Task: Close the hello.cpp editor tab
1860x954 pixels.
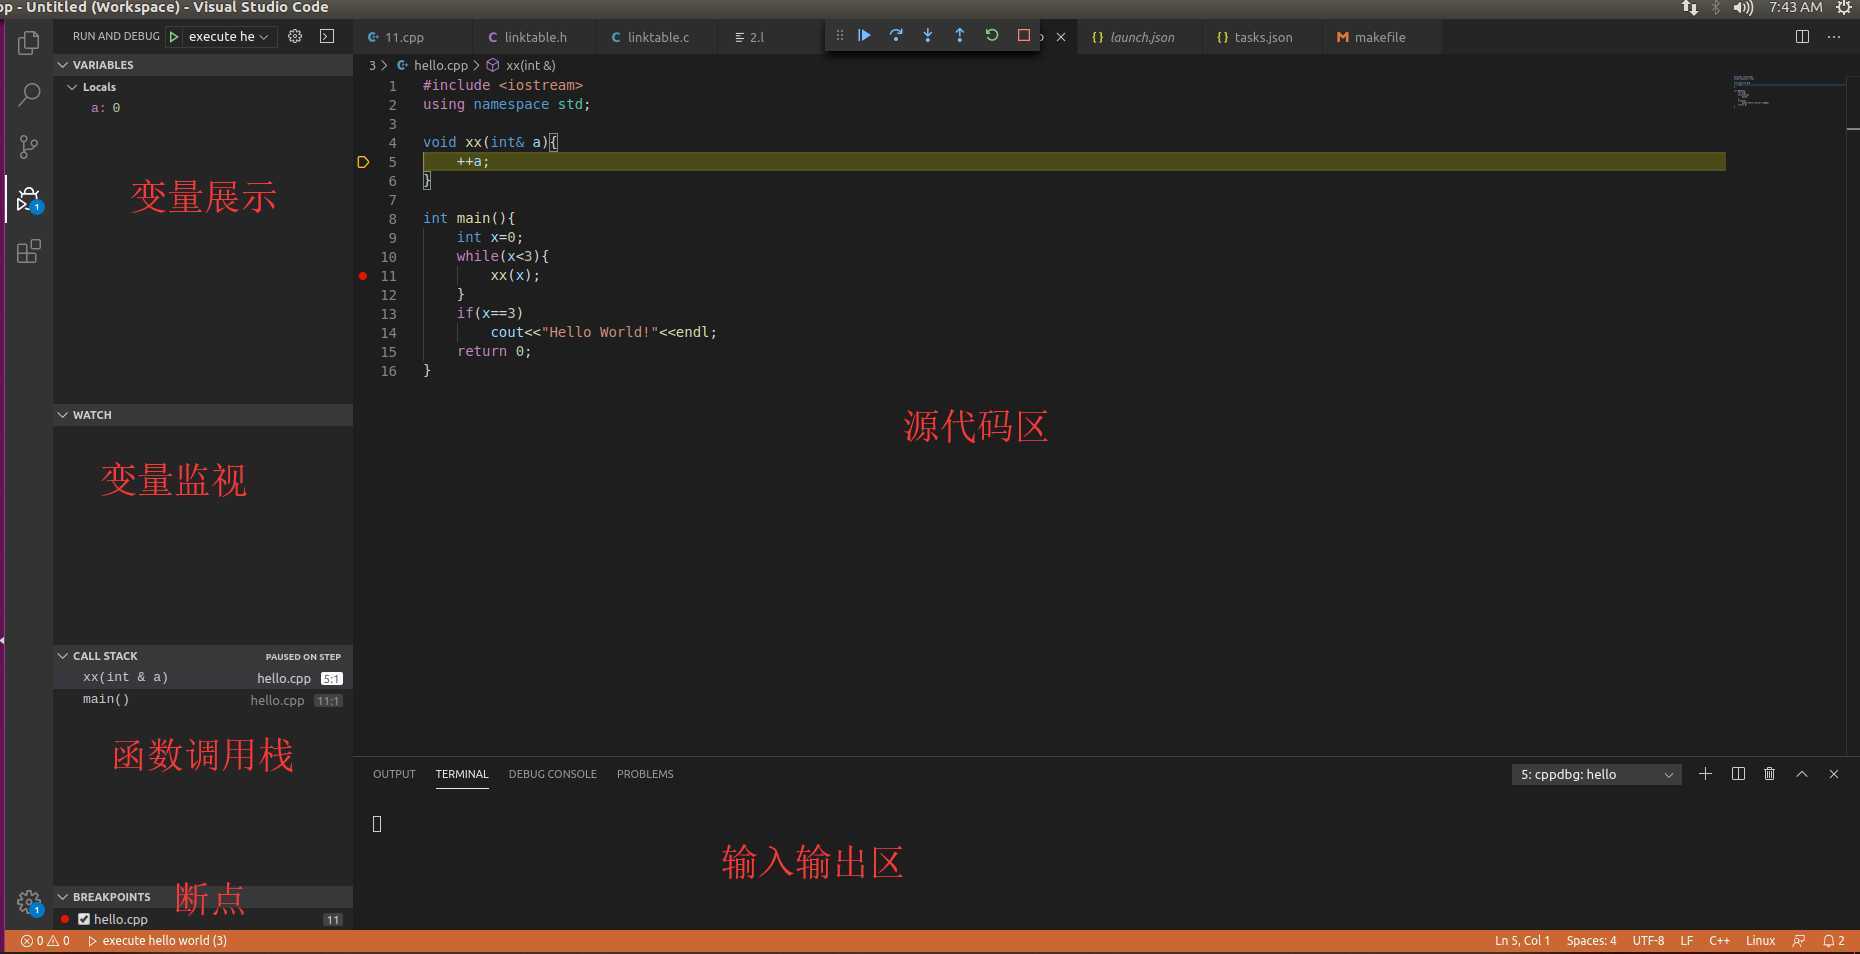Action: (1061, 37)
